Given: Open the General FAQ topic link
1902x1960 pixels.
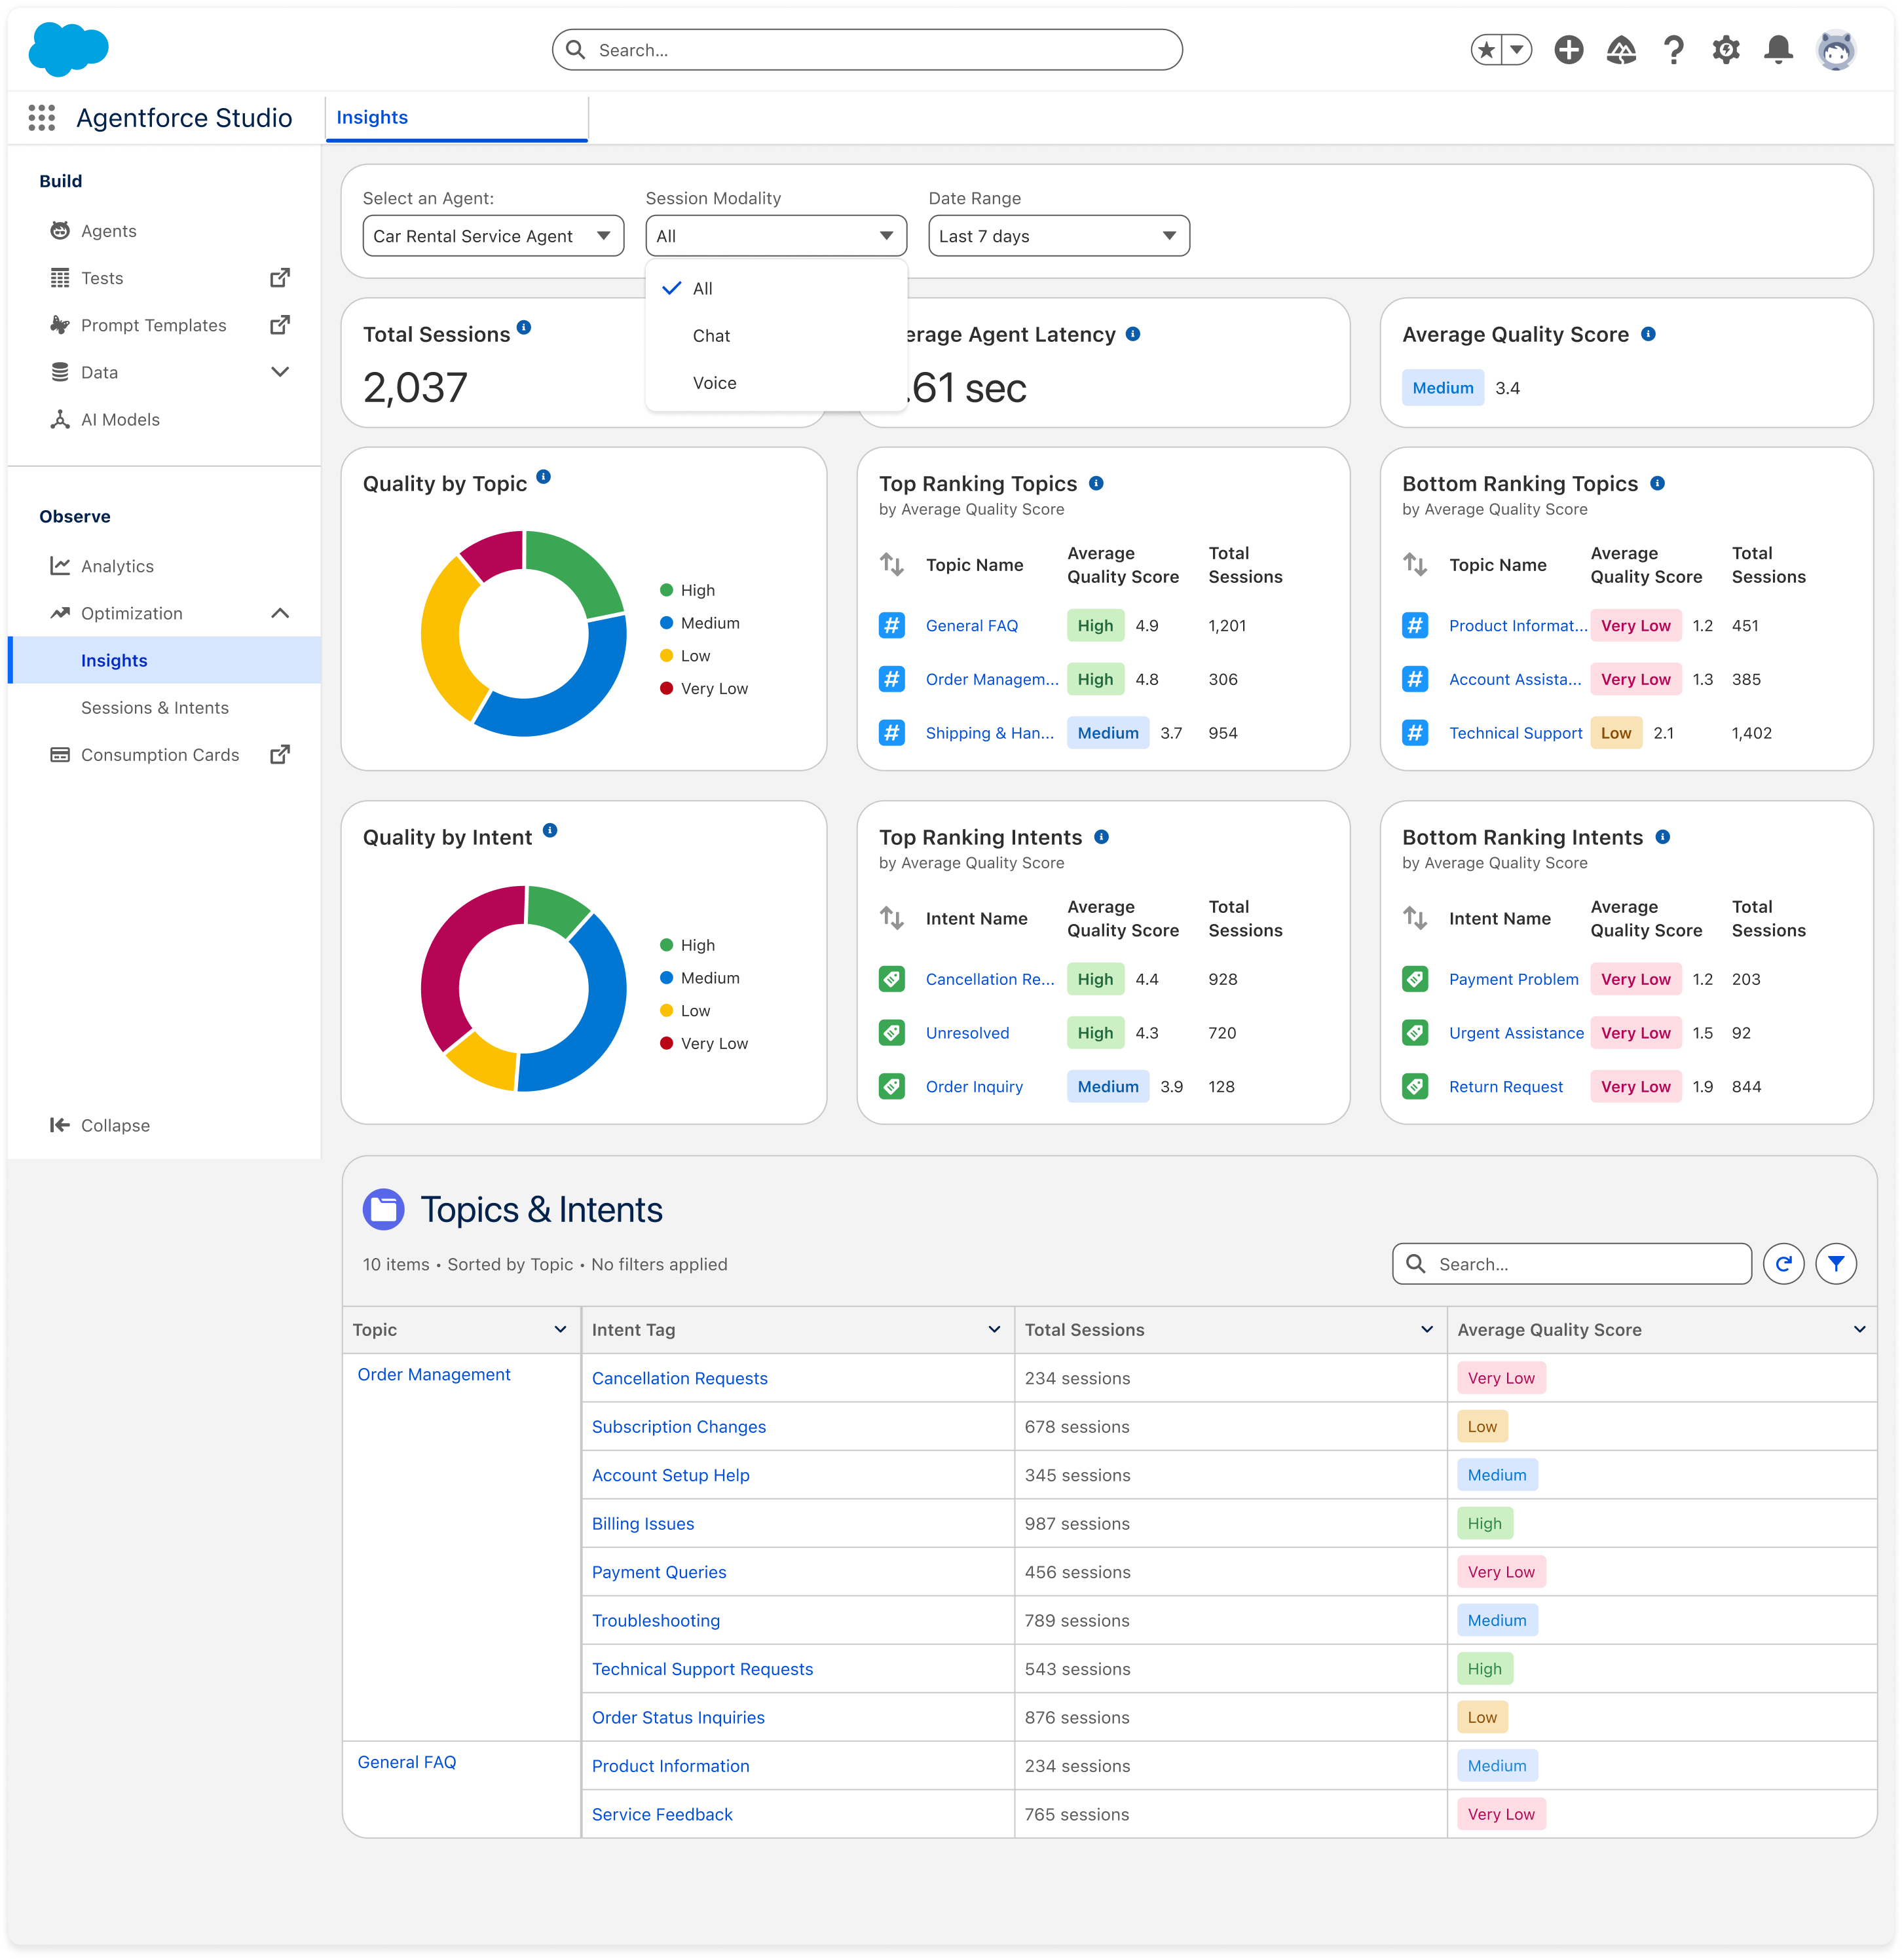Looking at the screenshot, I should (x=971, y=626).
